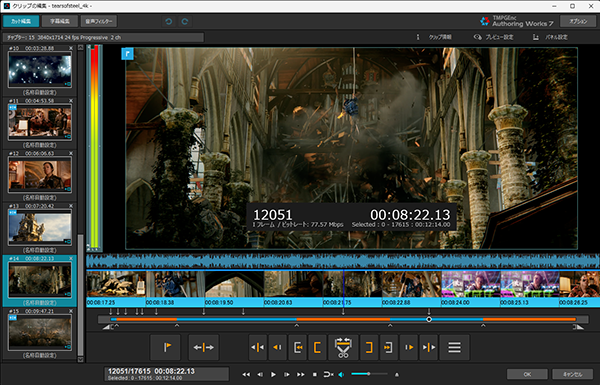This screenshot has width=600, height=385.
Task: Select chapter thumbnail #15 00:09:47.21
Action: (x=40, y=333)
